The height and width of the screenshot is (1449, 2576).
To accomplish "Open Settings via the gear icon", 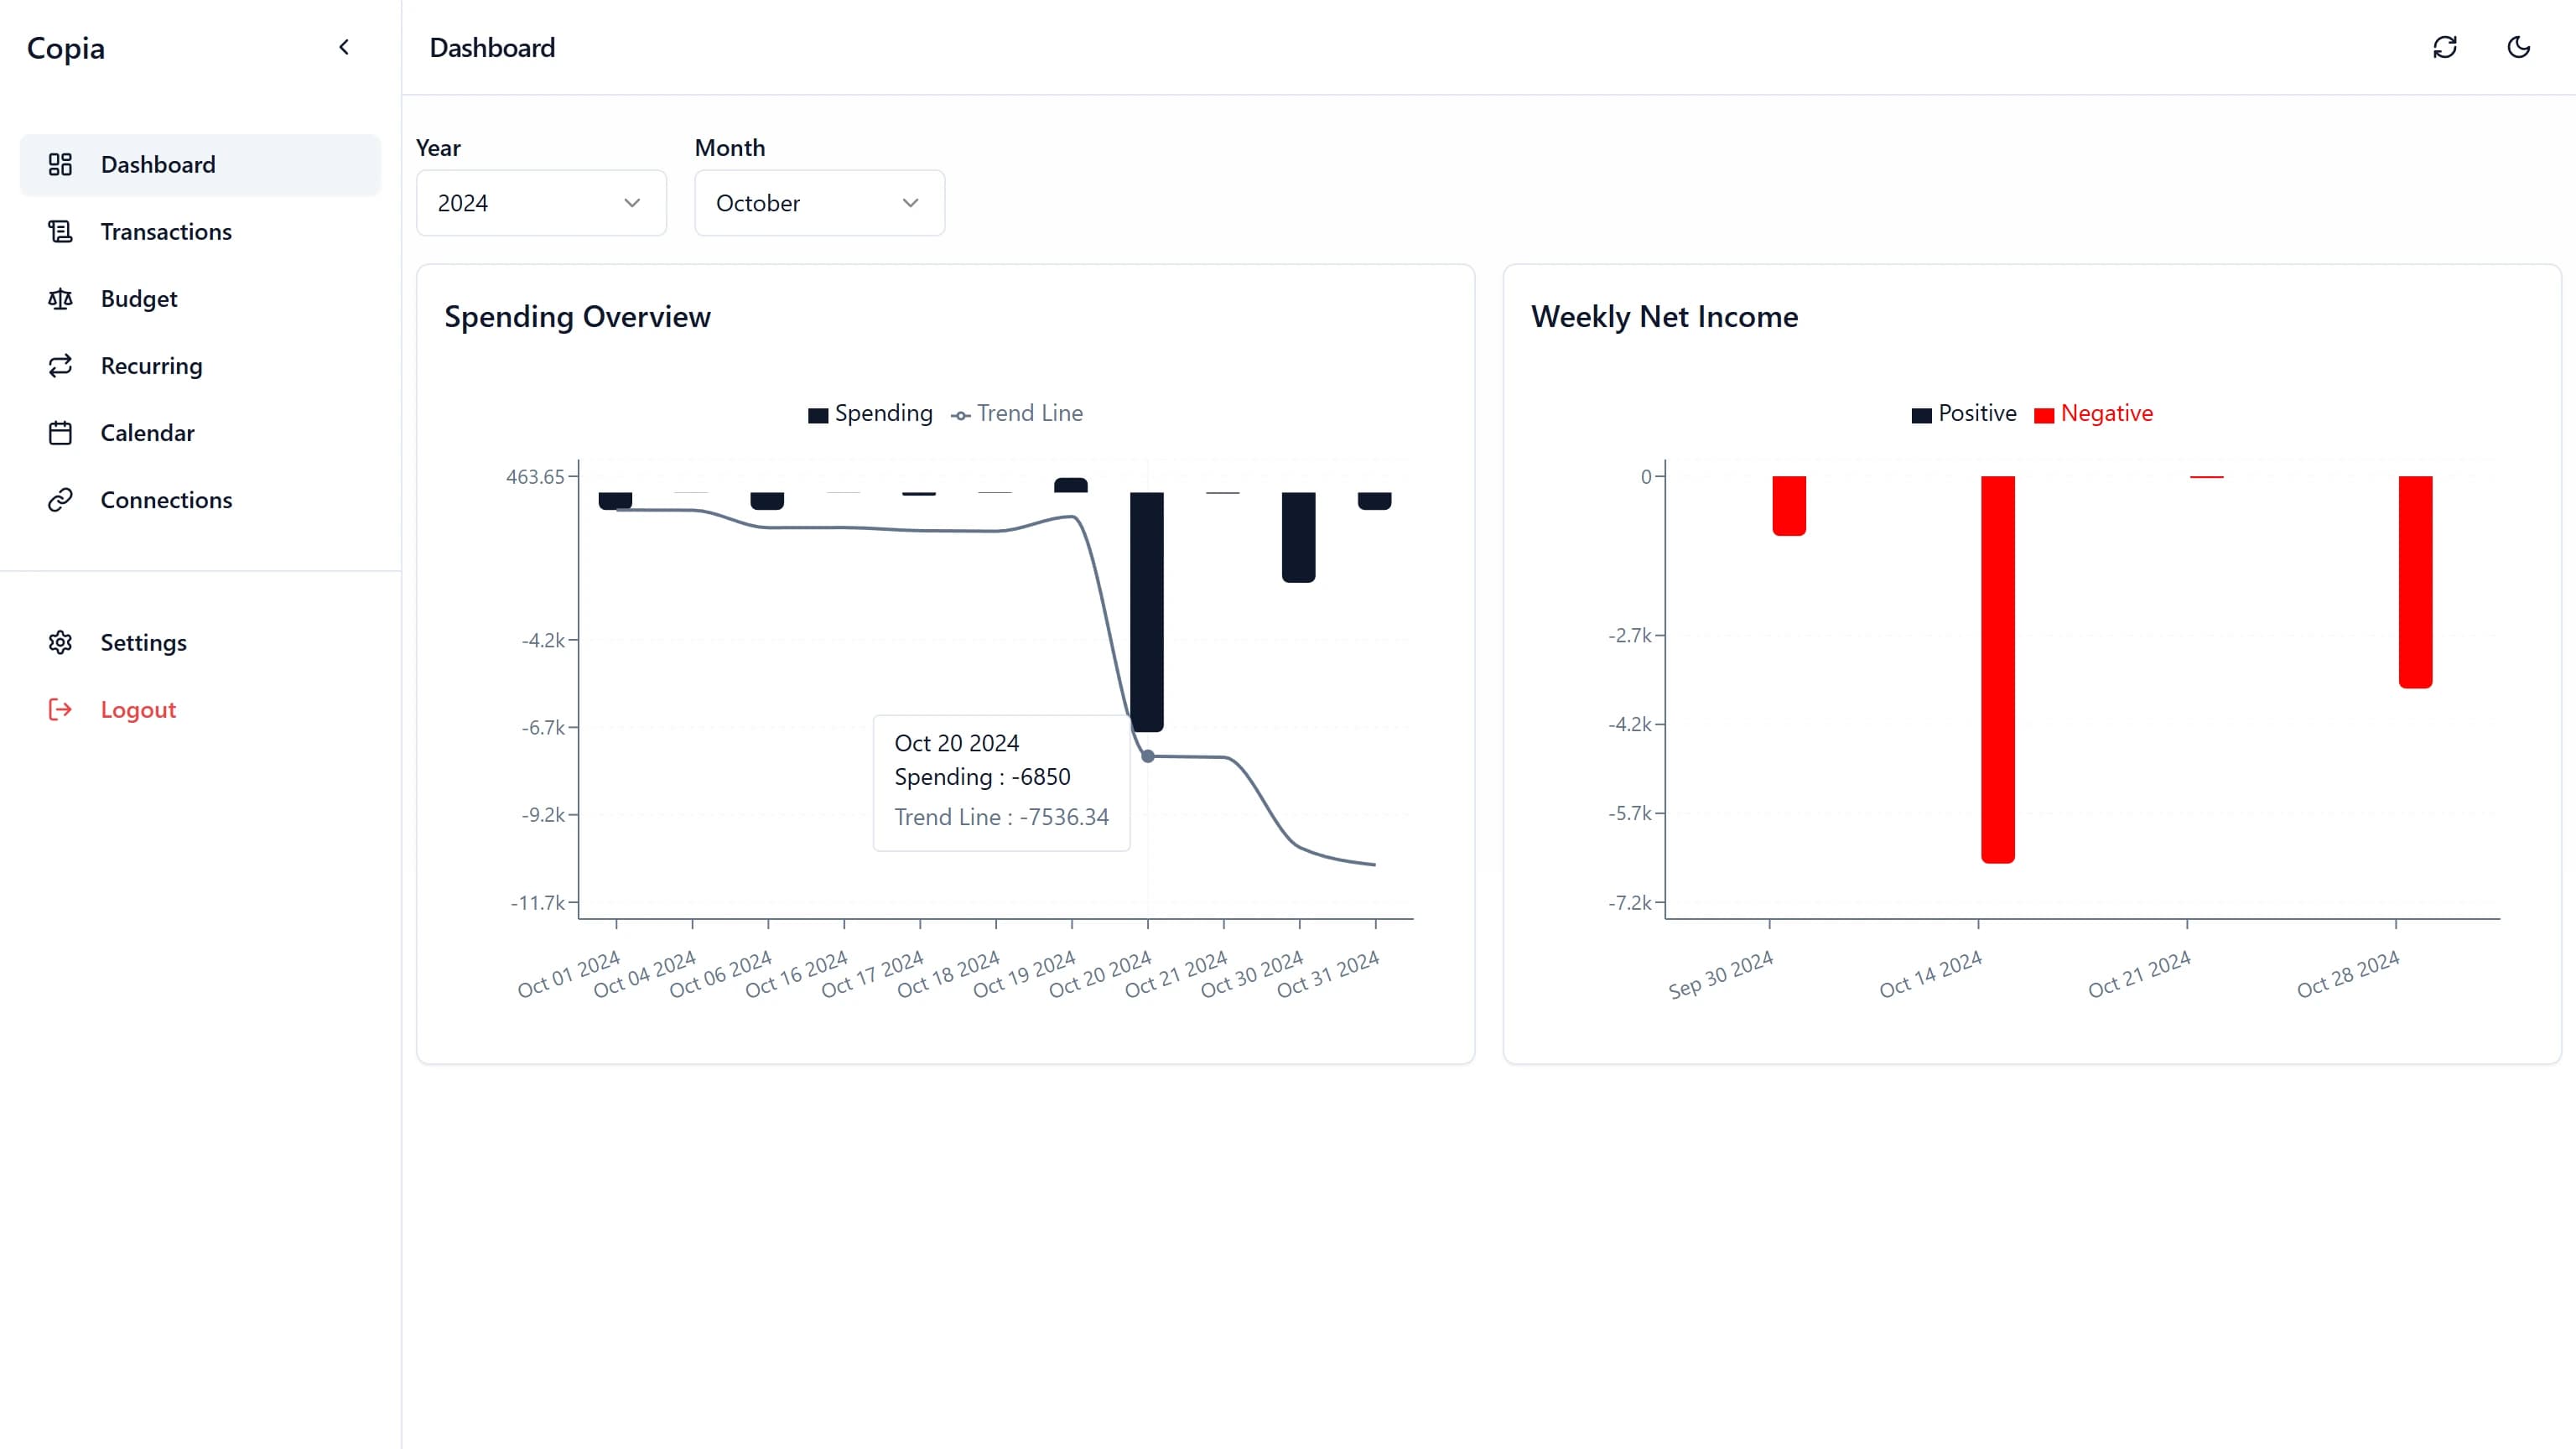I will tap(60, 642).
